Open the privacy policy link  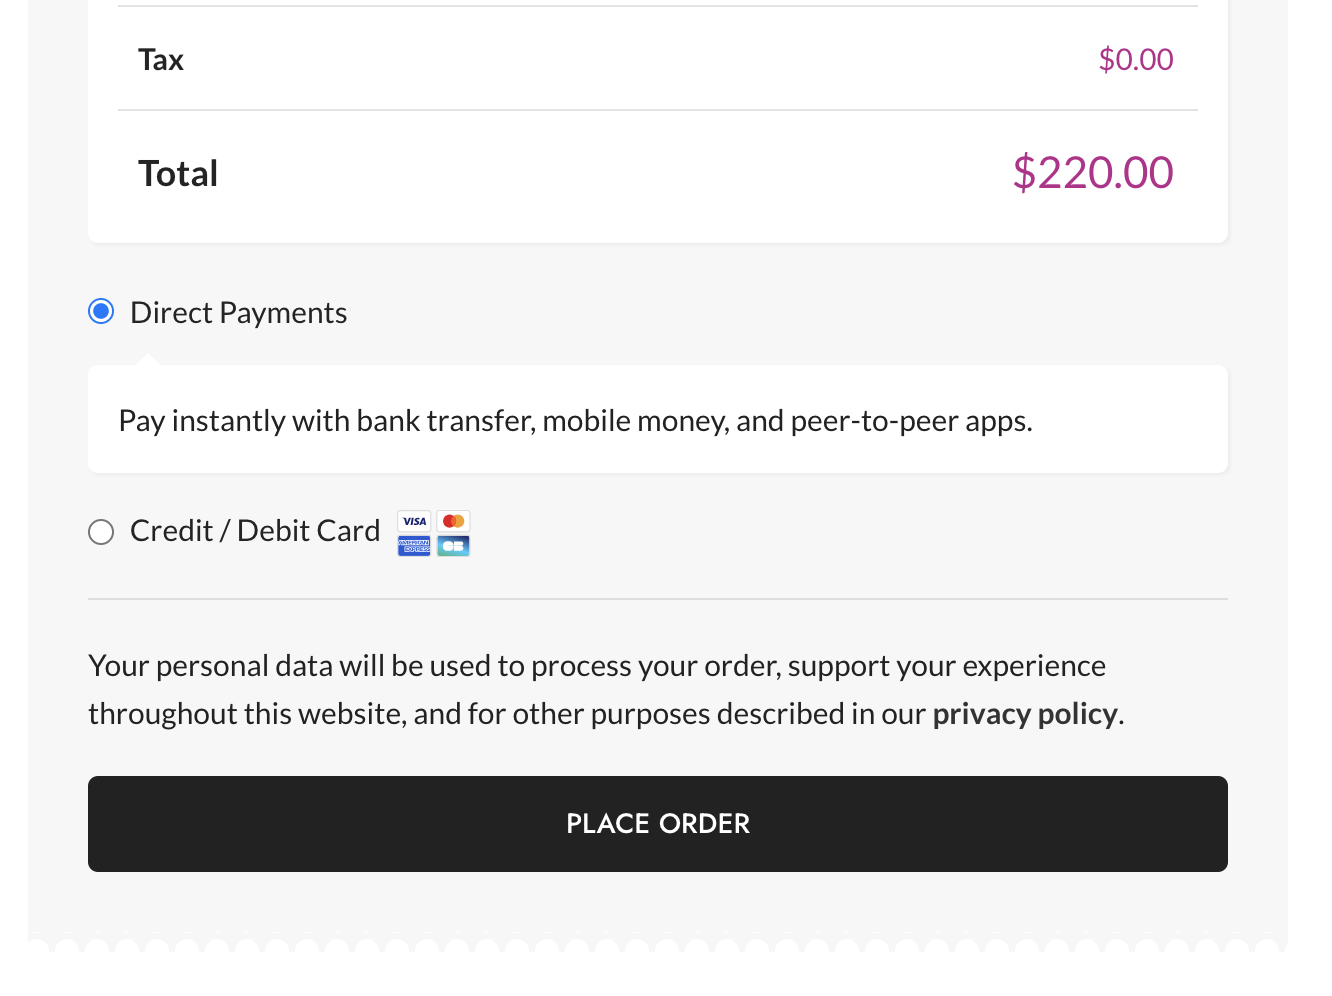(1024, 713)
